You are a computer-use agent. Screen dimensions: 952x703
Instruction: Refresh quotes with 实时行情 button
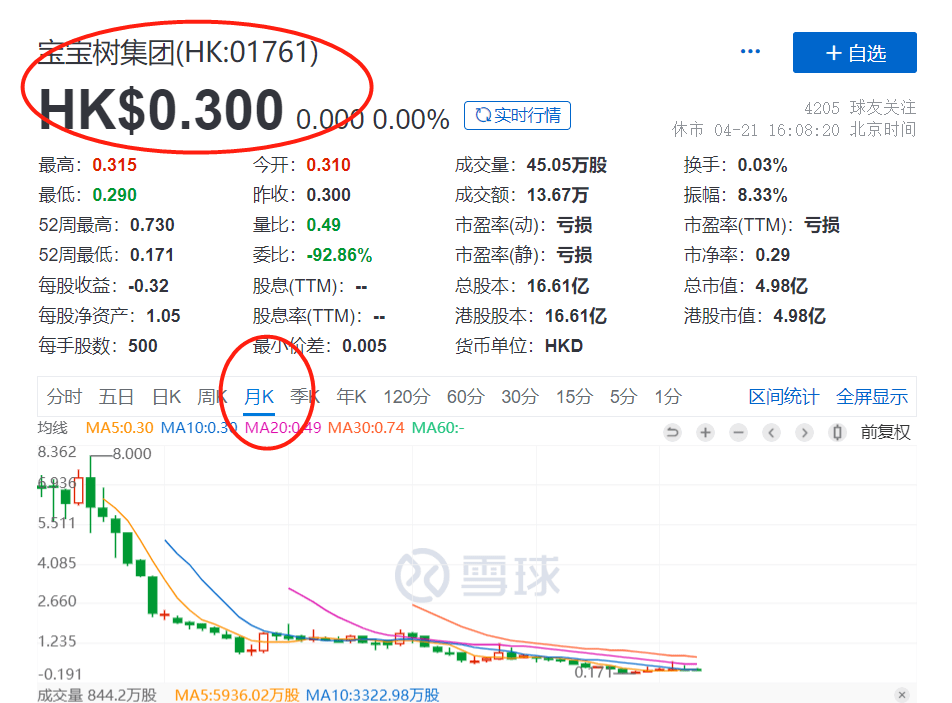click(x=517, y=115)
